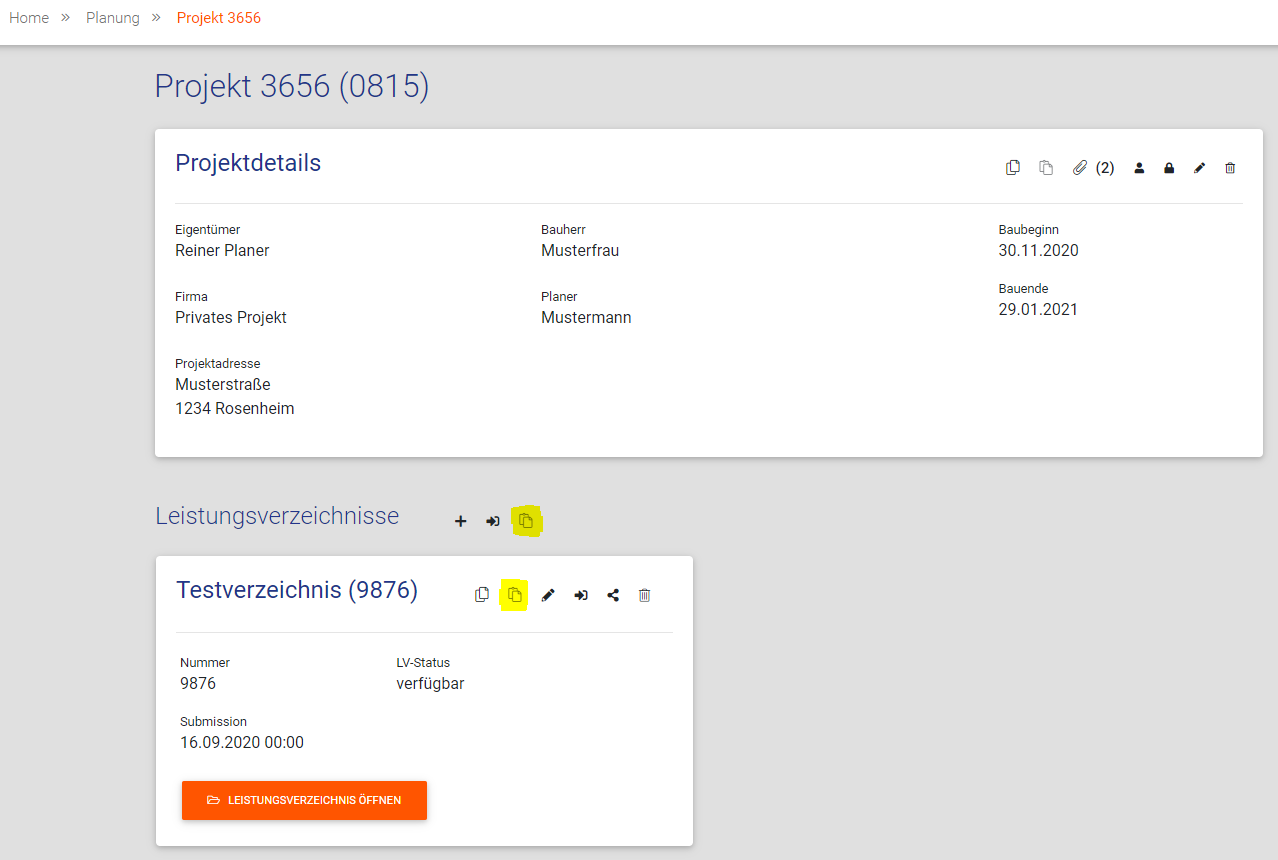Screen dimensions: 1278x860
Task: Open project attachments paperclip icon
Action: [1079, 168]
